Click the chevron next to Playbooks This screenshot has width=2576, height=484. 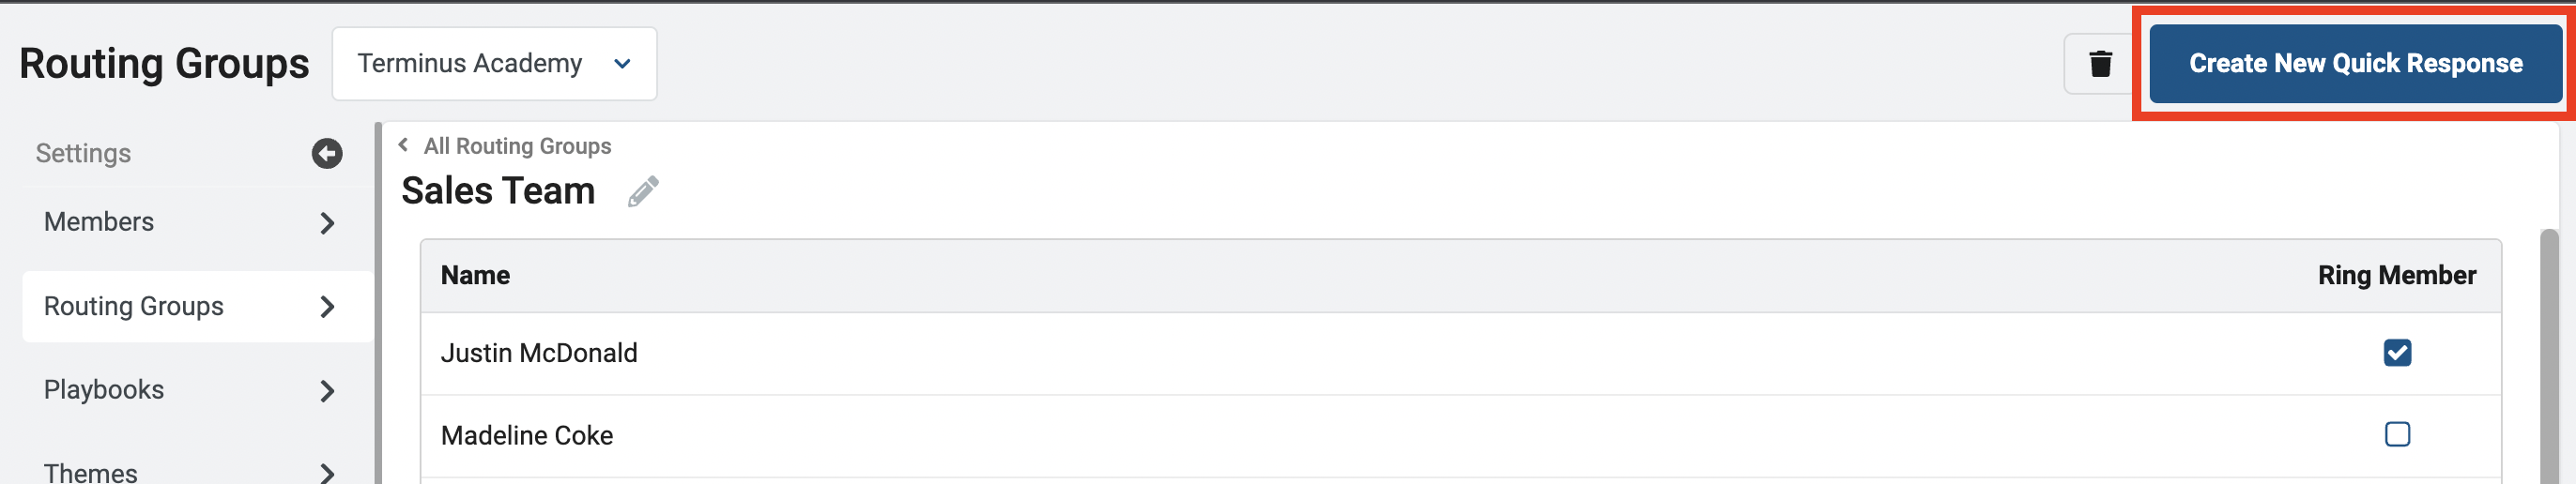click(327, 391)
